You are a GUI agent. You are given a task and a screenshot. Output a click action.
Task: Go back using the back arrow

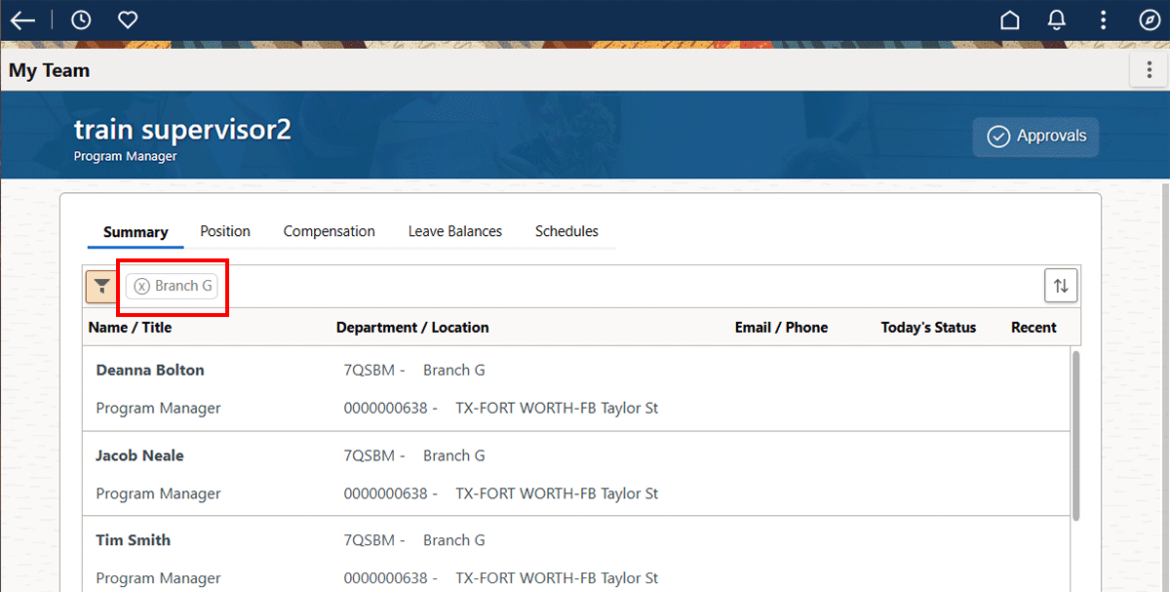tap(22, 19)
